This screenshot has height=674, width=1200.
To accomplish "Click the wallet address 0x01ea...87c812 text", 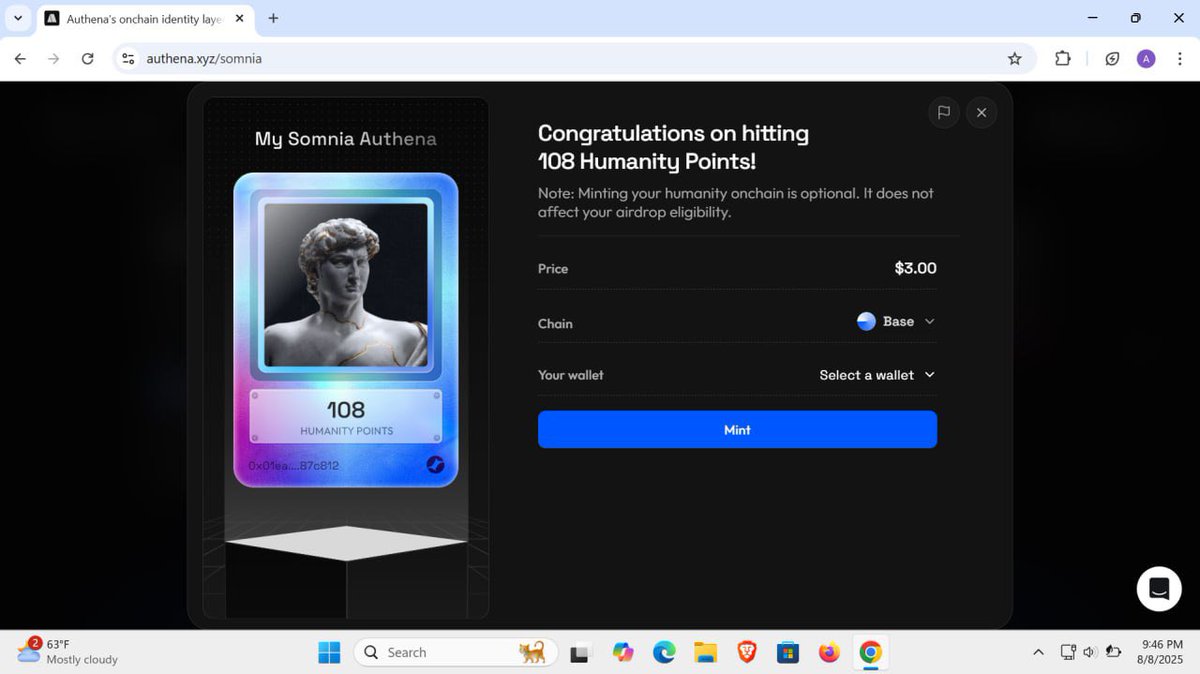I will tap(293, 466).
